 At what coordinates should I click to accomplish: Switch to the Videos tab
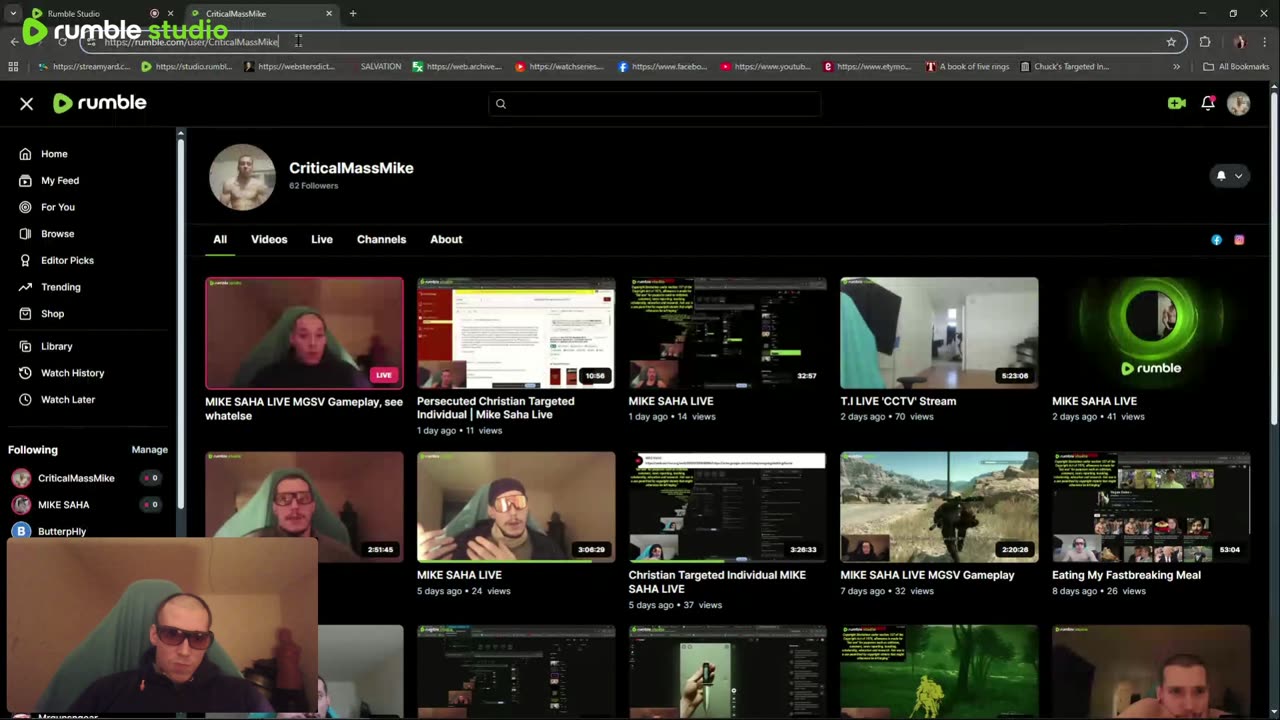coord(269,240)
